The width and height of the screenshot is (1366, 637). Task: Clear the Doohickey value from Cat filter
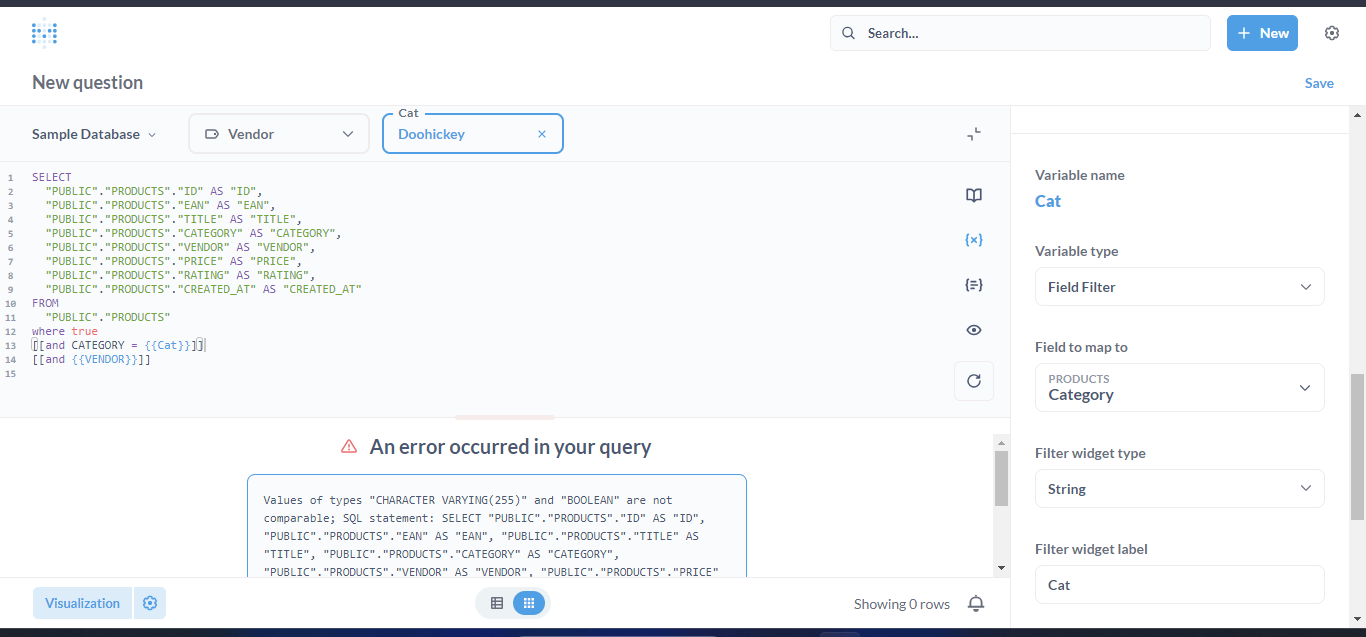pyautogui.click(x=542, y=134)
